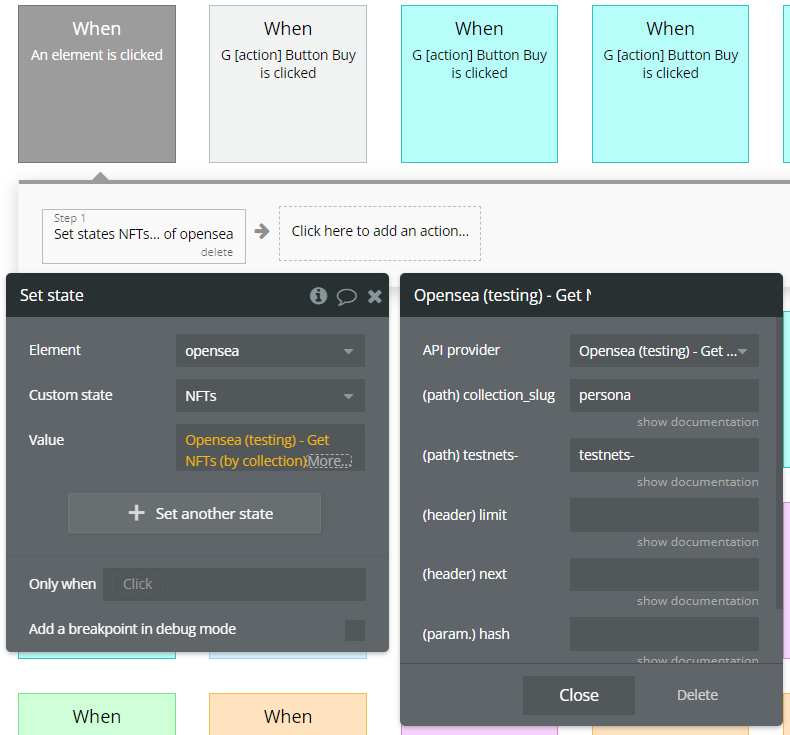Image resolution: width=790 pixels, height=735 pixels.
Task: Select the white G [action] Button Buy event
Action: pyautogui.click(x=288, y=84)
